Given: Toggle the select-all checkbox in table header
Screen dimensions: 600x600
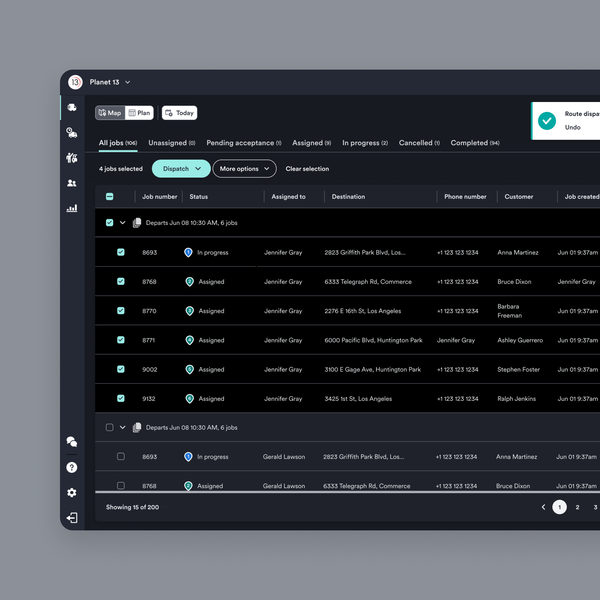Looking at the screenshot, I should coord(110,197).
